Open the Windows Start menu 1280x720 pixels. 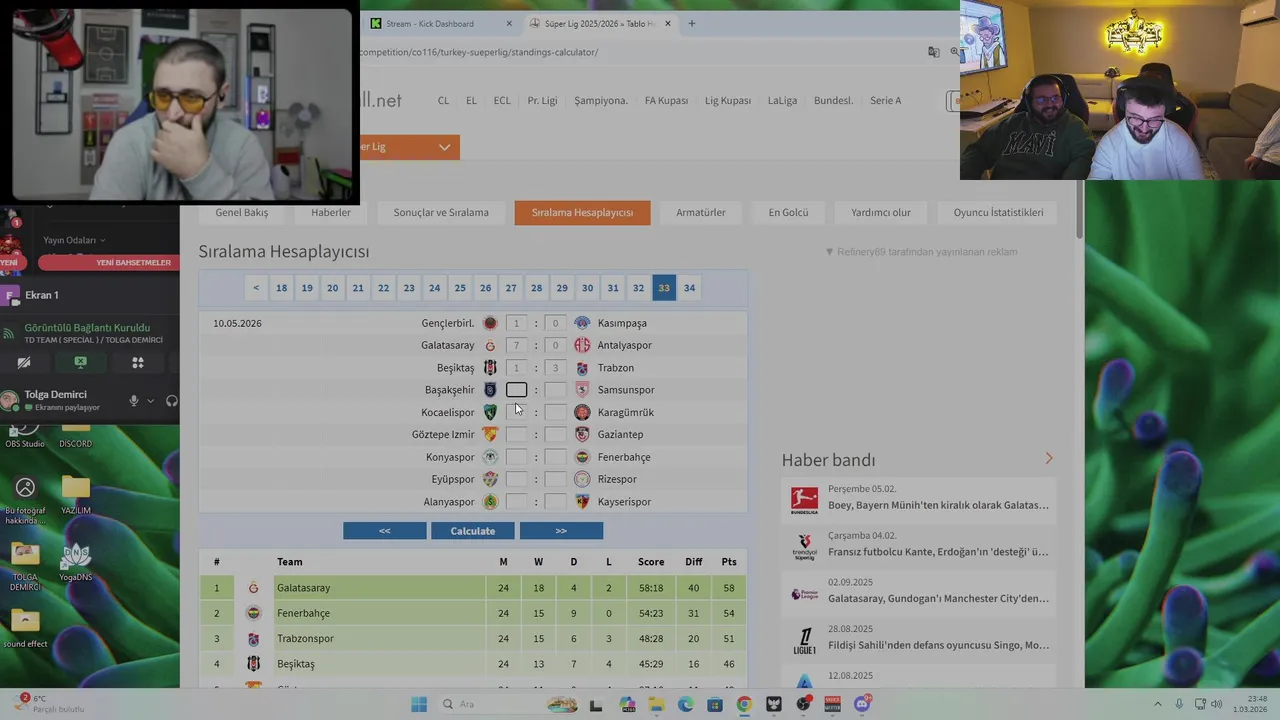coord(419,704)
